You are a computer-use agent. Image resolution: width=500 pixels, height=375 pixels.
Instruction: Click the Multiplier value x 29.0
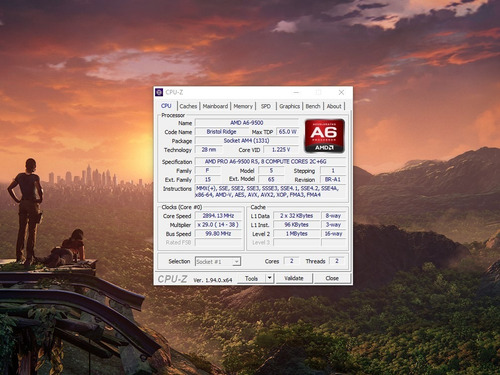click(218, 225)
